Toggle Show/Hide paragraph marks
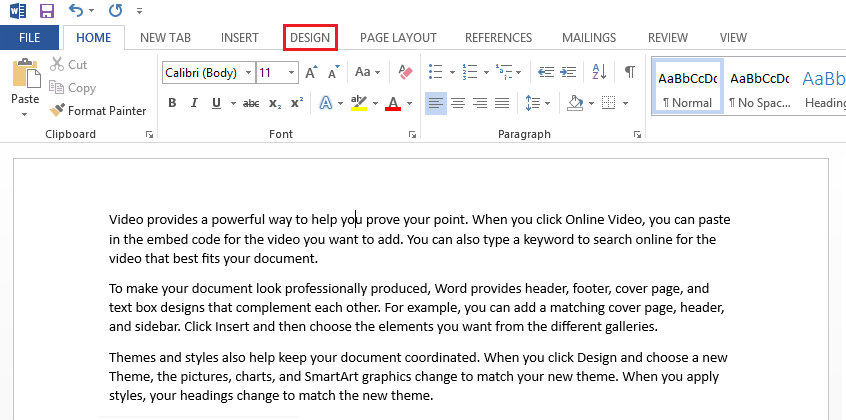846x420 pixels. point(629,72)
